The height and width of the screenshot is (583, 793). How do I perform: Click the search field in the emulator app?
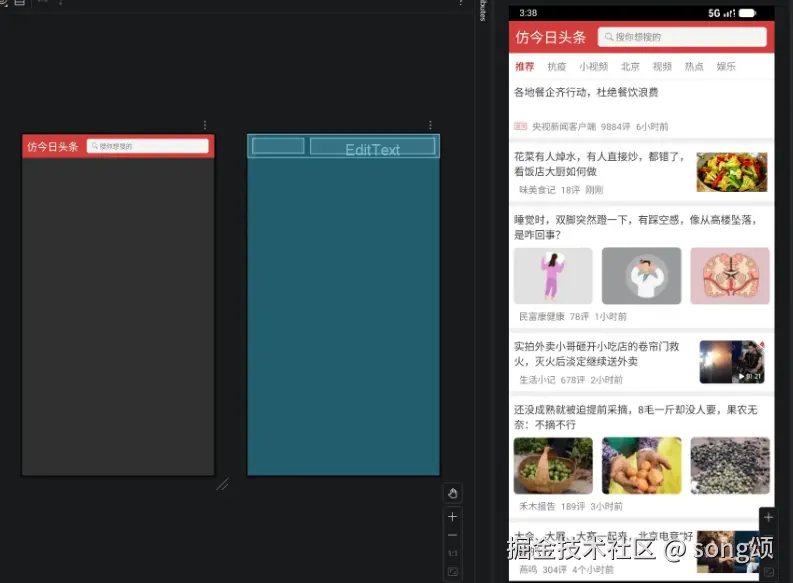coord(682,37)
